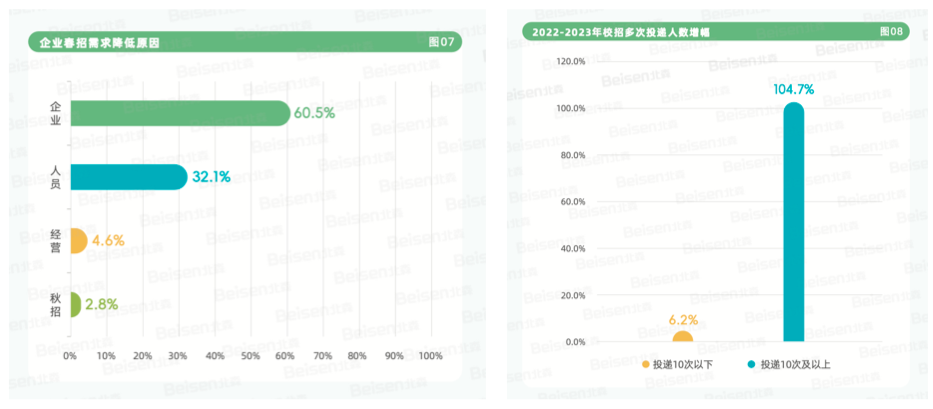This screenshot has height=409, width=933.
Task: Click the small orange 6.2% column
Action: (x=682, y=336)
